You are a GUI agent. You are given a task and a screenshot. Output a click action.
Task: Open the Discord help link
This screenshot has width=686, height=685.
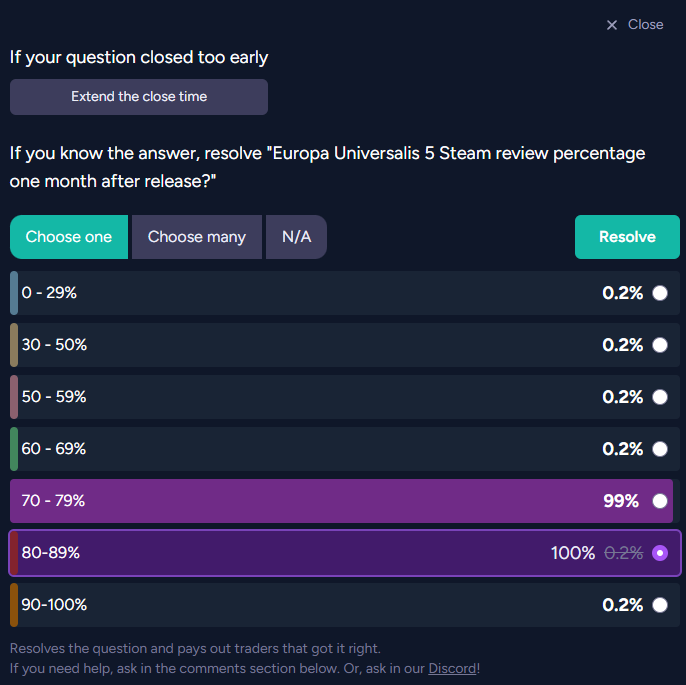(x=453, y=668)
